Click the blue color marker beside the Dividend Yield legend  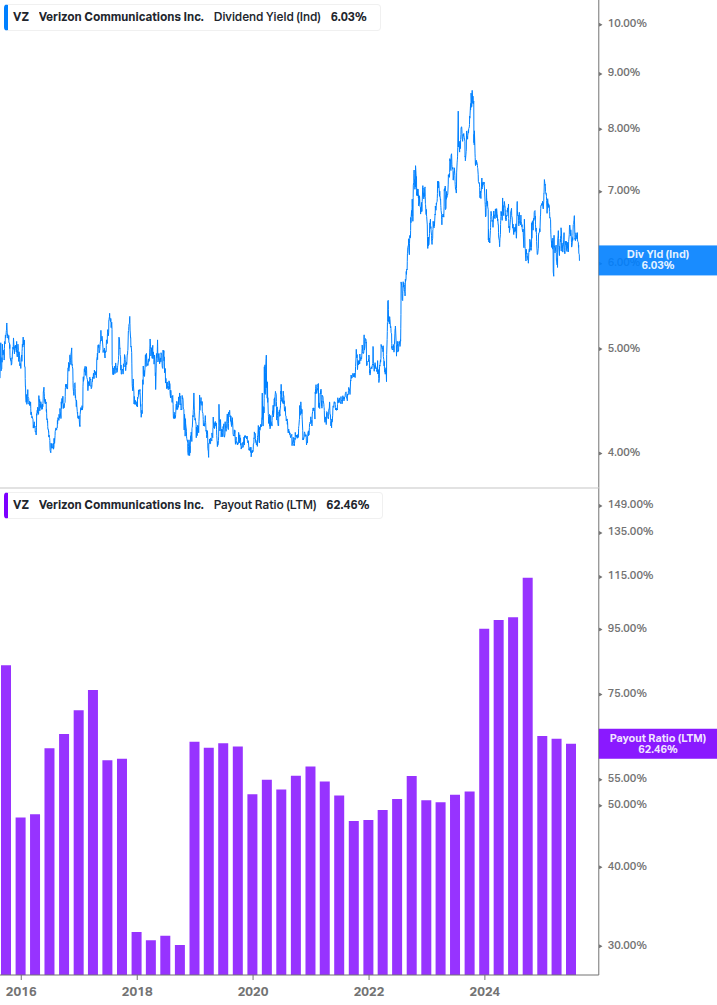pos(6,17)
